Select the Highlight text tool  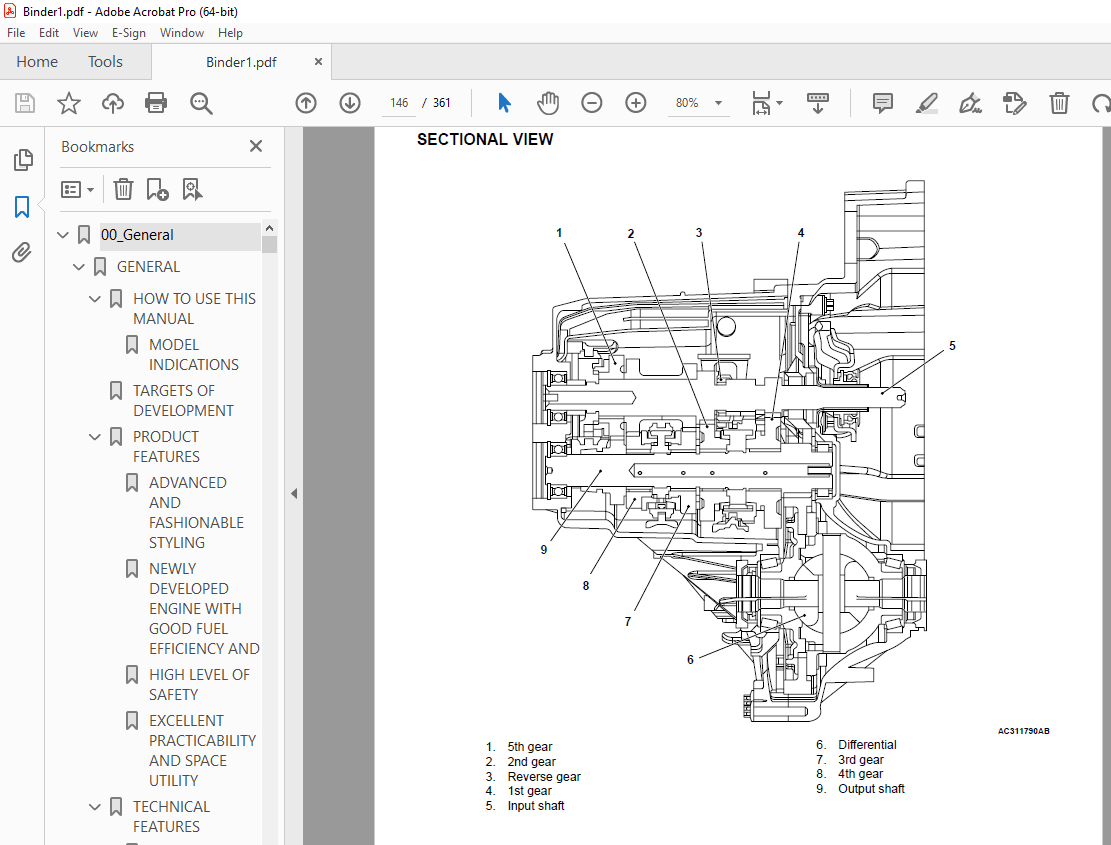pos(926,102)
